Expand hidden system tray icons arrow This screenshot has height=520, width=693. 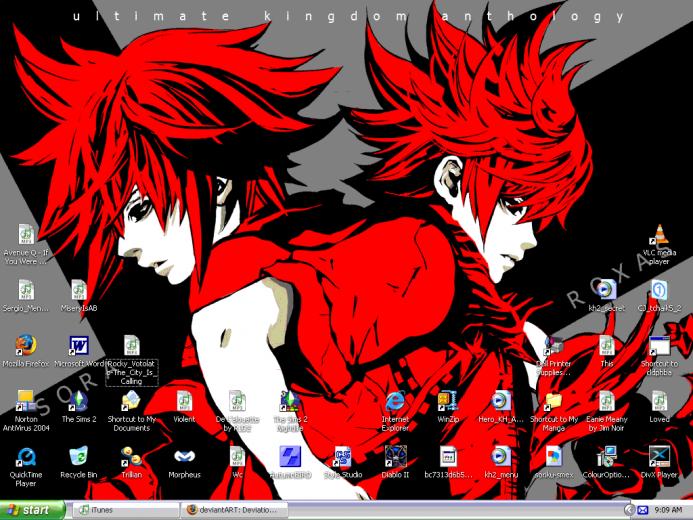[629, 510]
